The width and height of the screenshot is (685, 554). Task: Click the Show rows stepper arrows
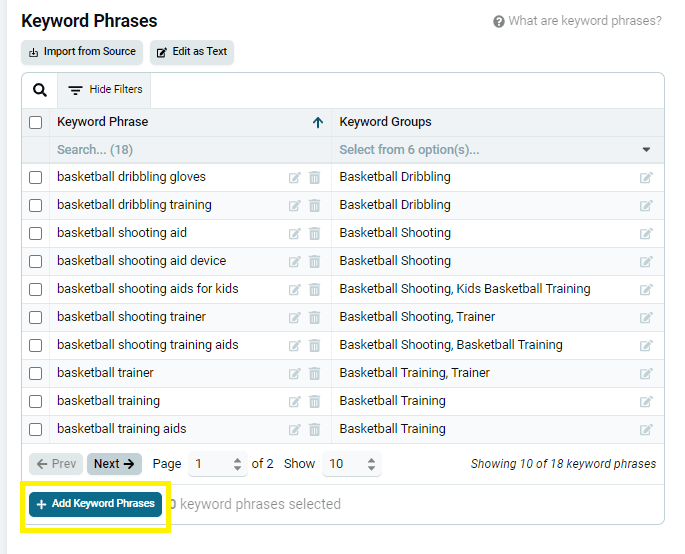click(371, 464)
